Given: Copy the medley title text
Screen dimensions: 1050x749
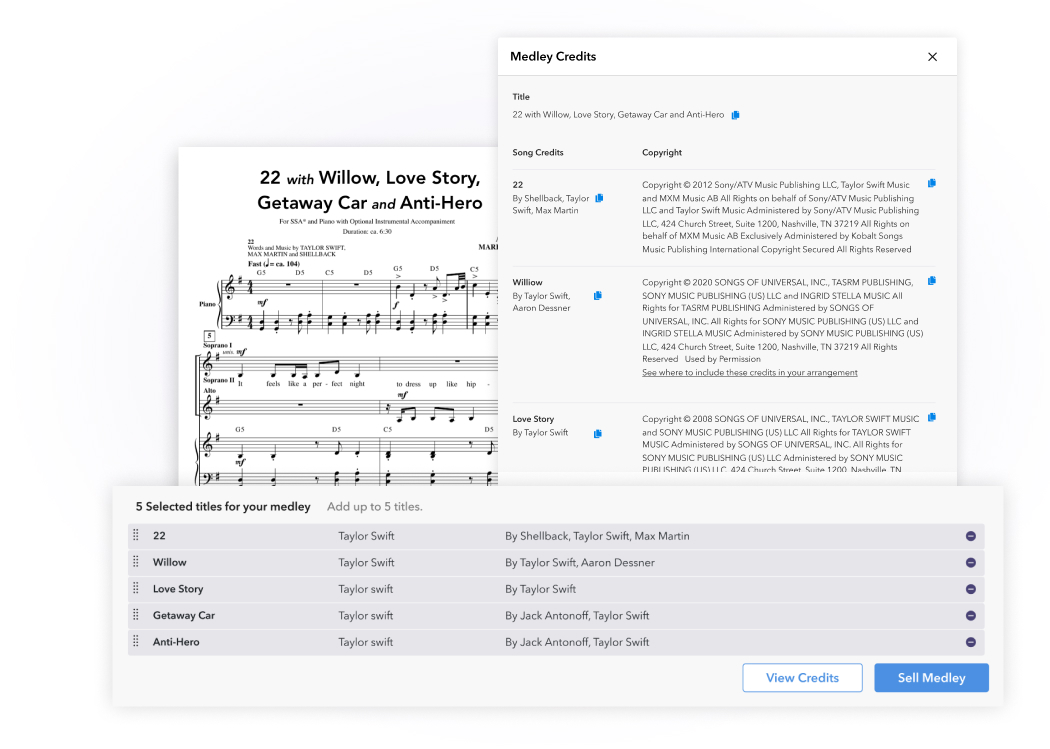Looking at the screenshot, I should pyautogui.click(x=735, y=115).
